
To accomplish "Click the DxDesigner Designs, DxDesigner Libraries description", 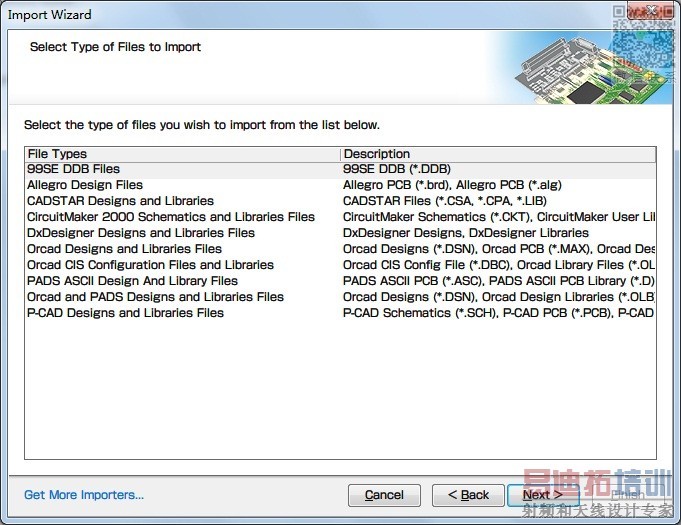I will (466, 233).
